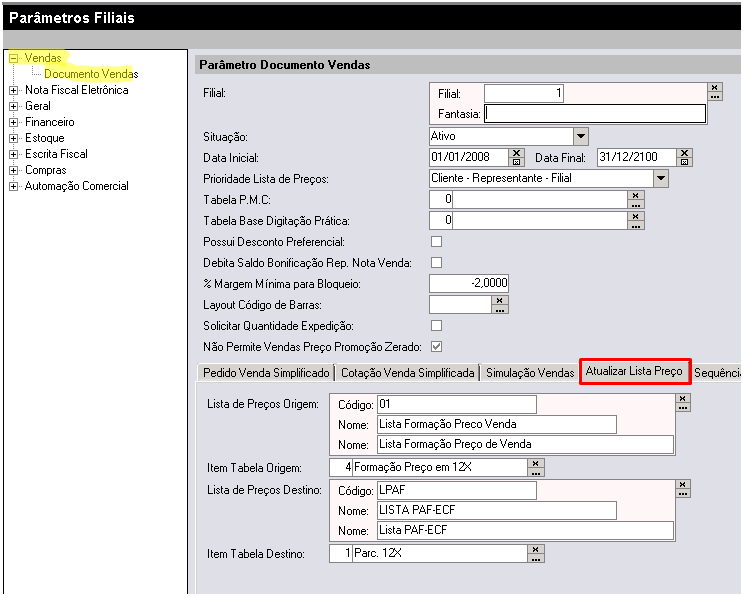Viewport: 743px width, 596px height.
Task: Select the Atualizar Lista Preço tab
Action: click(634, 371)
